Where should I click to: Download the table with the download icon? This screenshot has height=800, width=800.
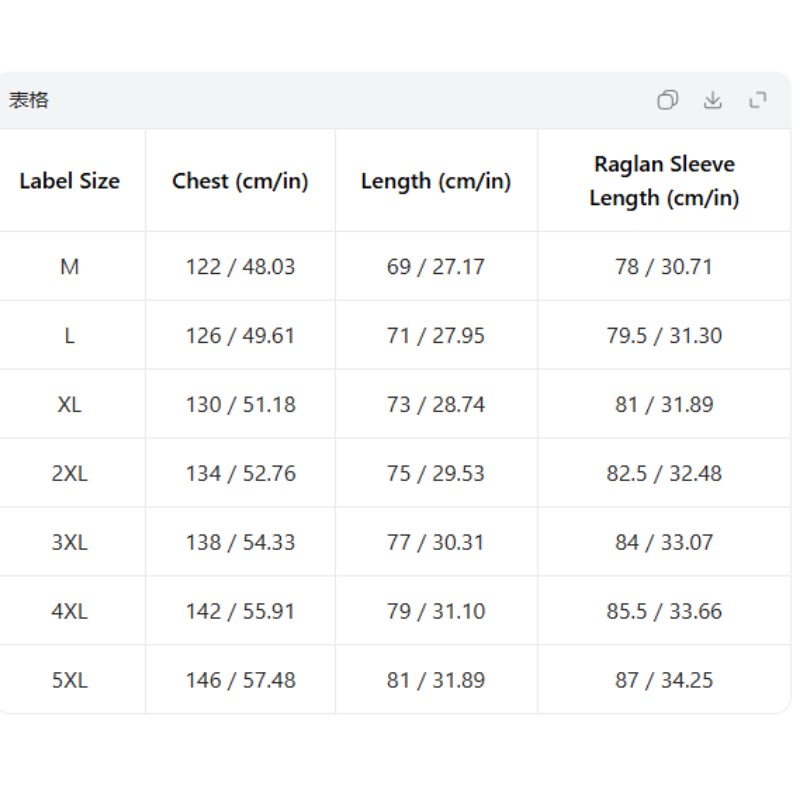[712, 100]
